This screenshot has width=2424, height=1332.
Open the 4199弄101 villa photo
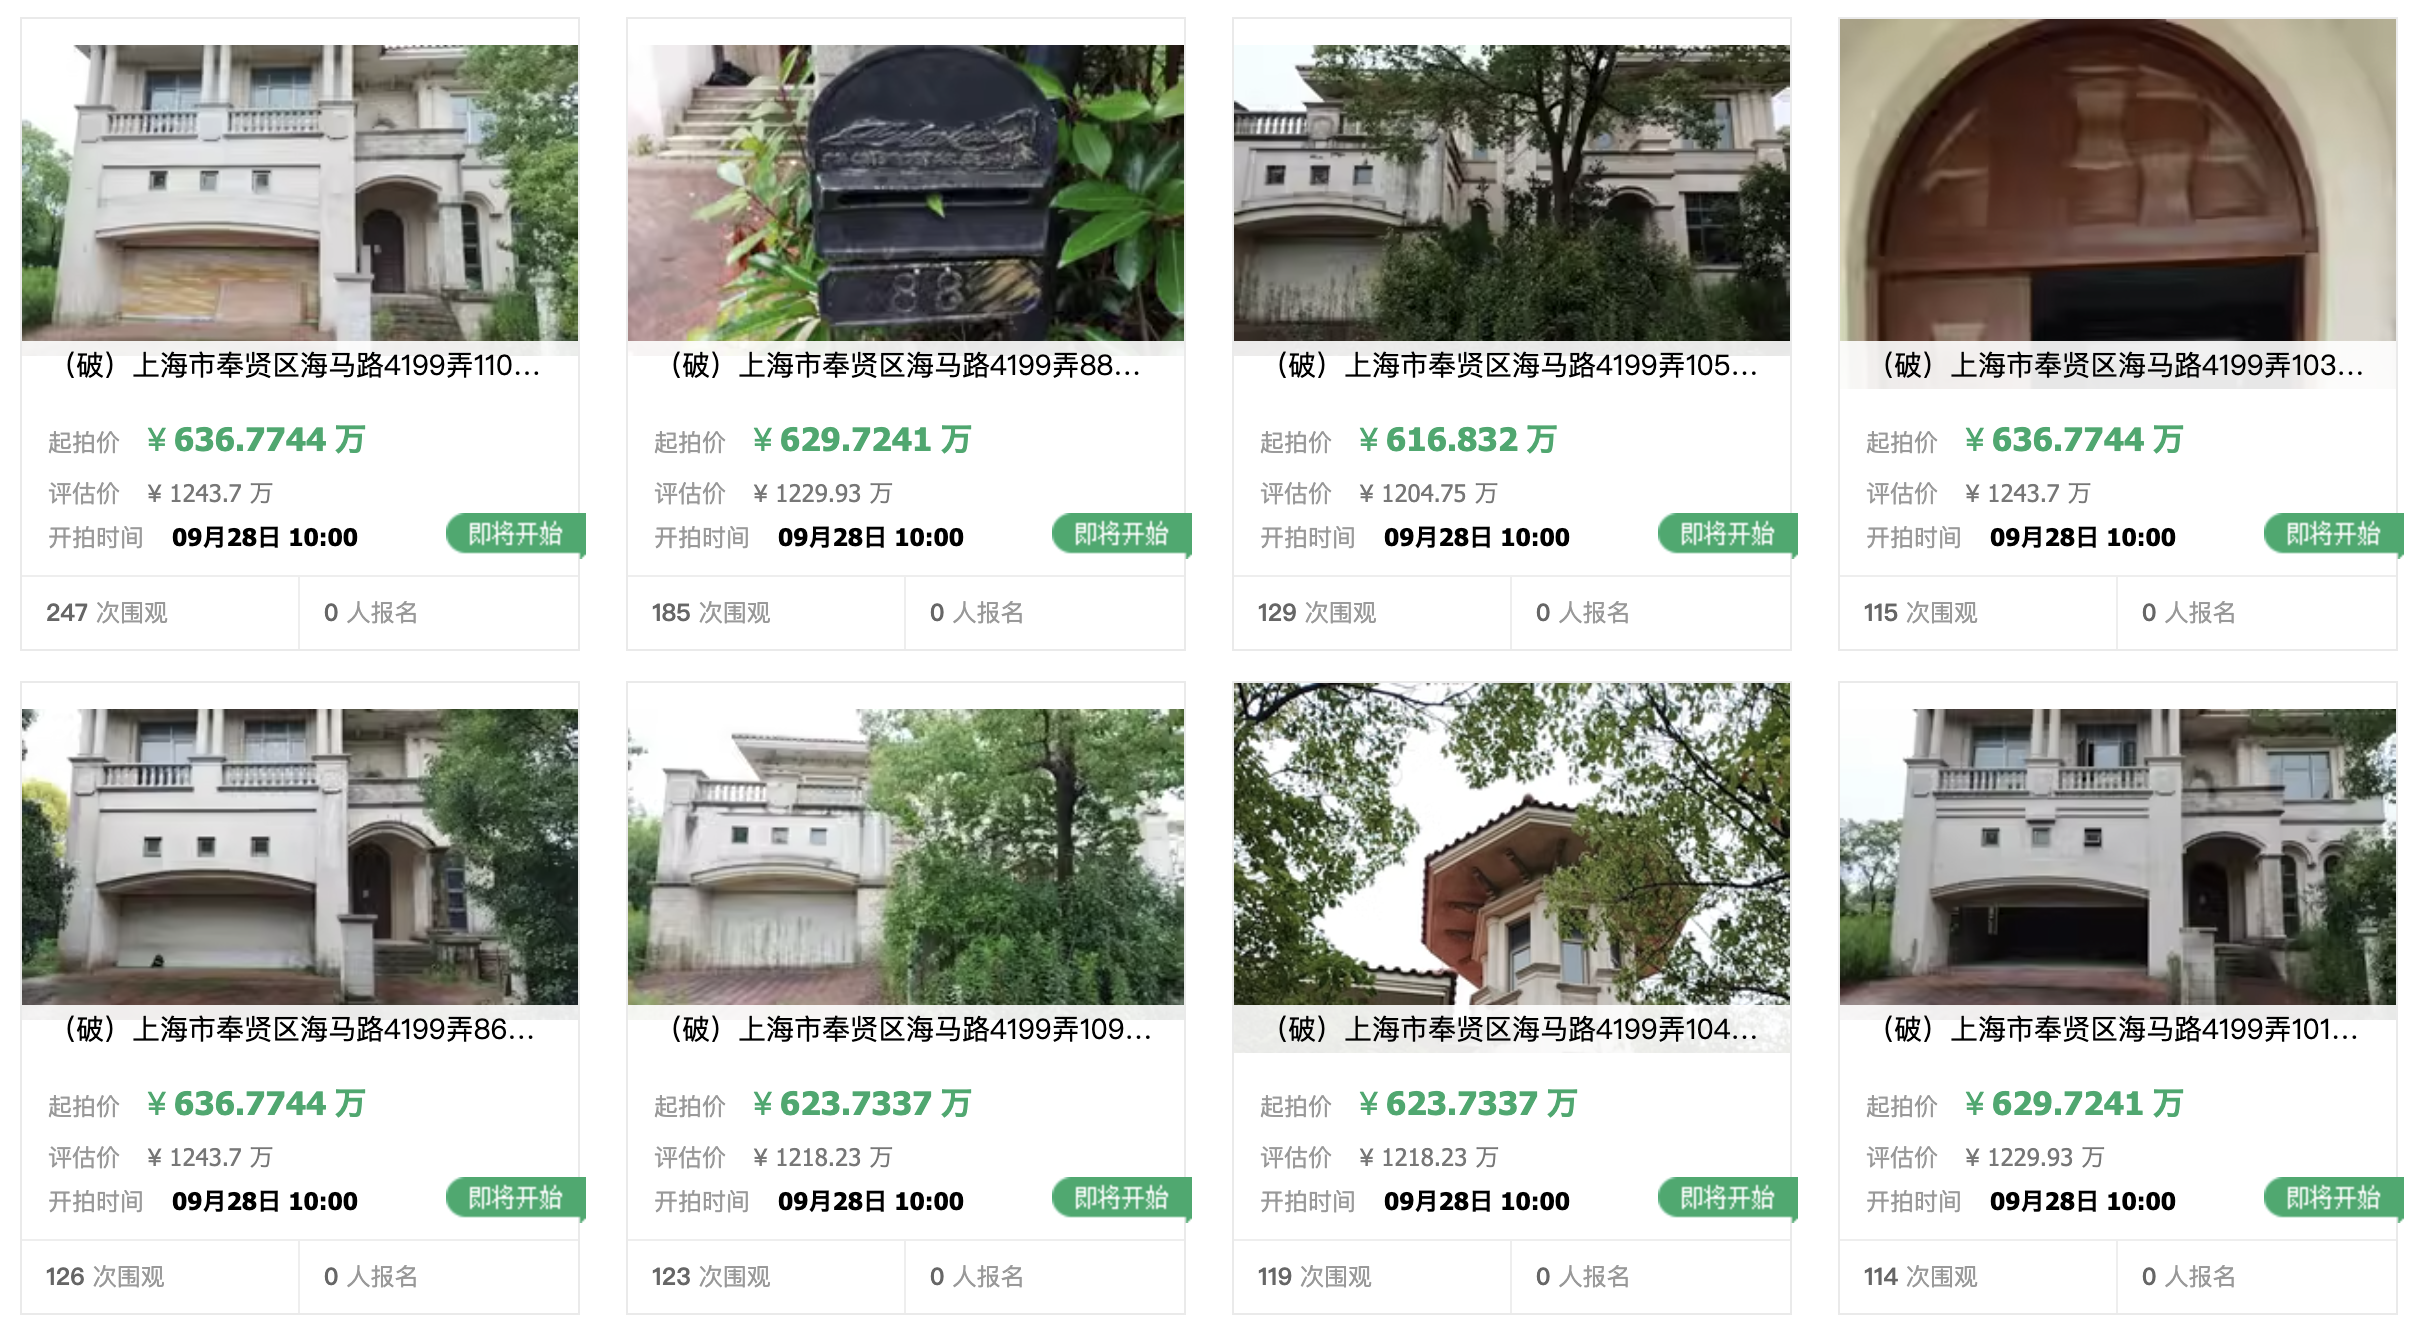(2118, 856)
